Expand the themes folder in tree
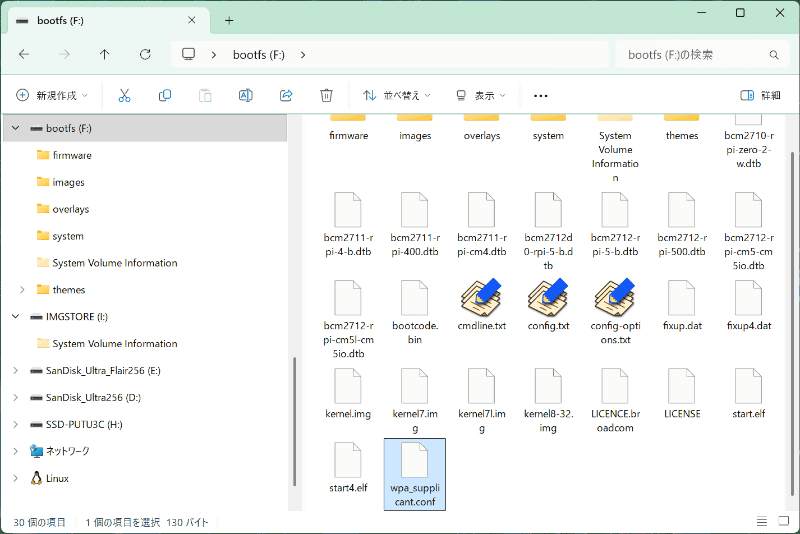The width and height of the screenshot is (800, 534). coord(22,290)
